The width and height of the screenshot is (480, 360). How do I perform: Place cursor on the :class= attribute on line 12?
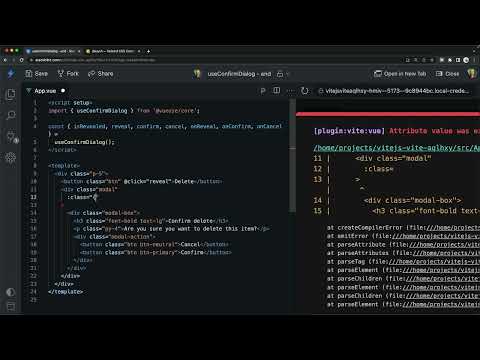79,197
